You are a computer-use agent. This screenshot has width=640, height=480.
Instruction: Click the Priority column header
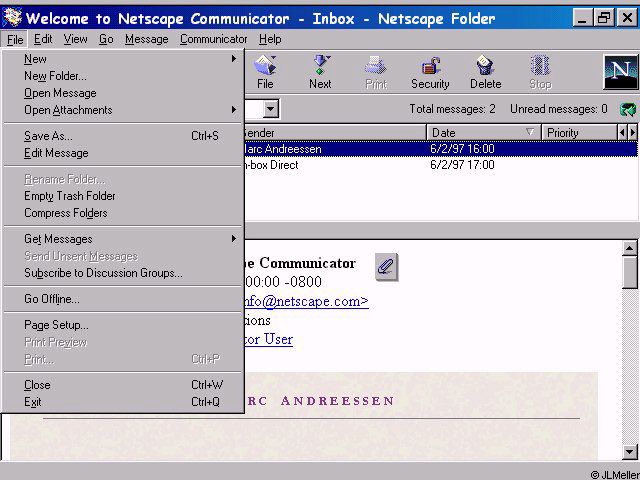(x=579, y=133)
